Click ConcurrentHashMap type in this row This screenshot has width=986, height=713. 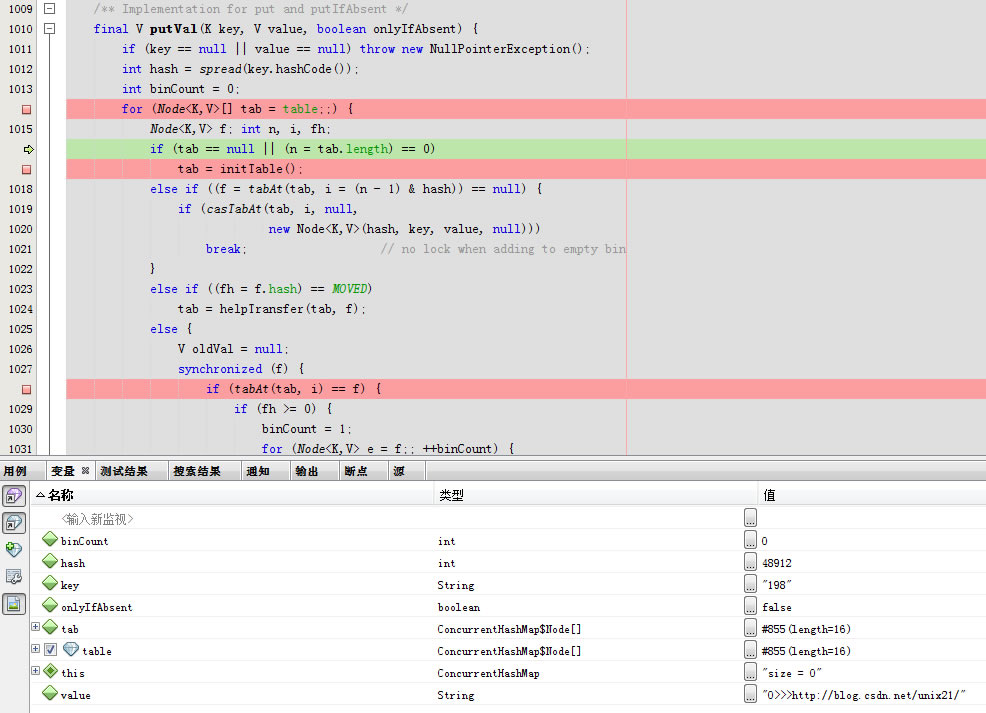pyautogui.click(x=489, y=673)
